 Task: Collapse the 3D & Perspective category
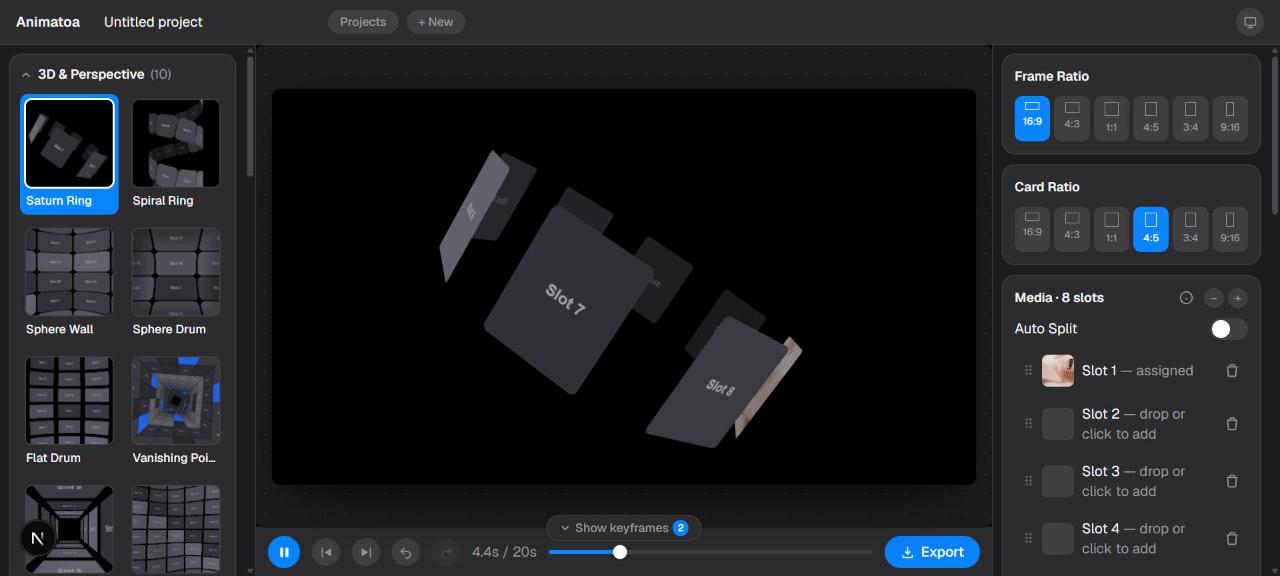[26, 75]
